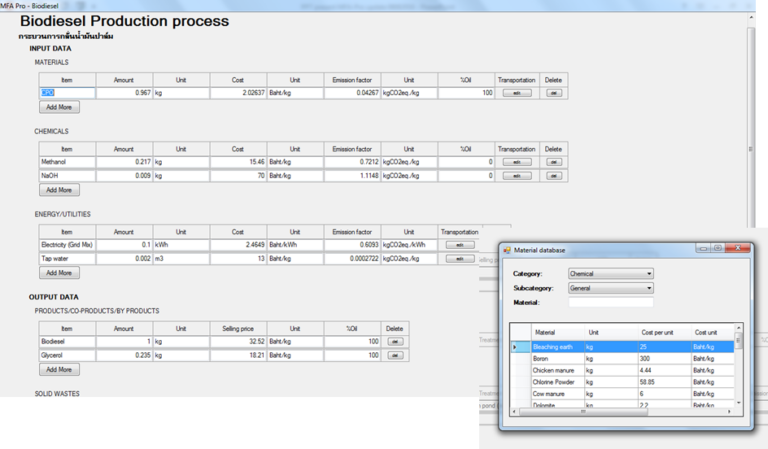Delete the Biodiesel product row
768x449 pixels.
point(394,341)
